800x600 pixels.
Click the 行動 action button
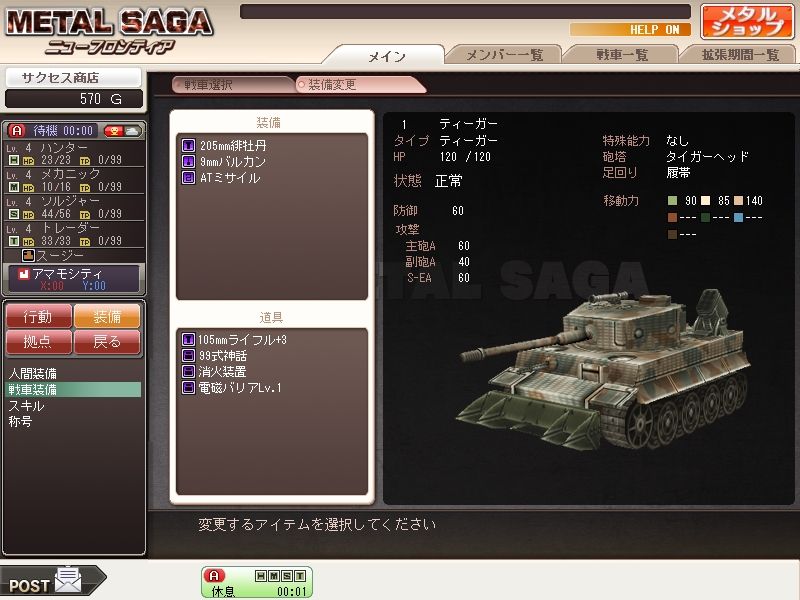click(39, 316)
